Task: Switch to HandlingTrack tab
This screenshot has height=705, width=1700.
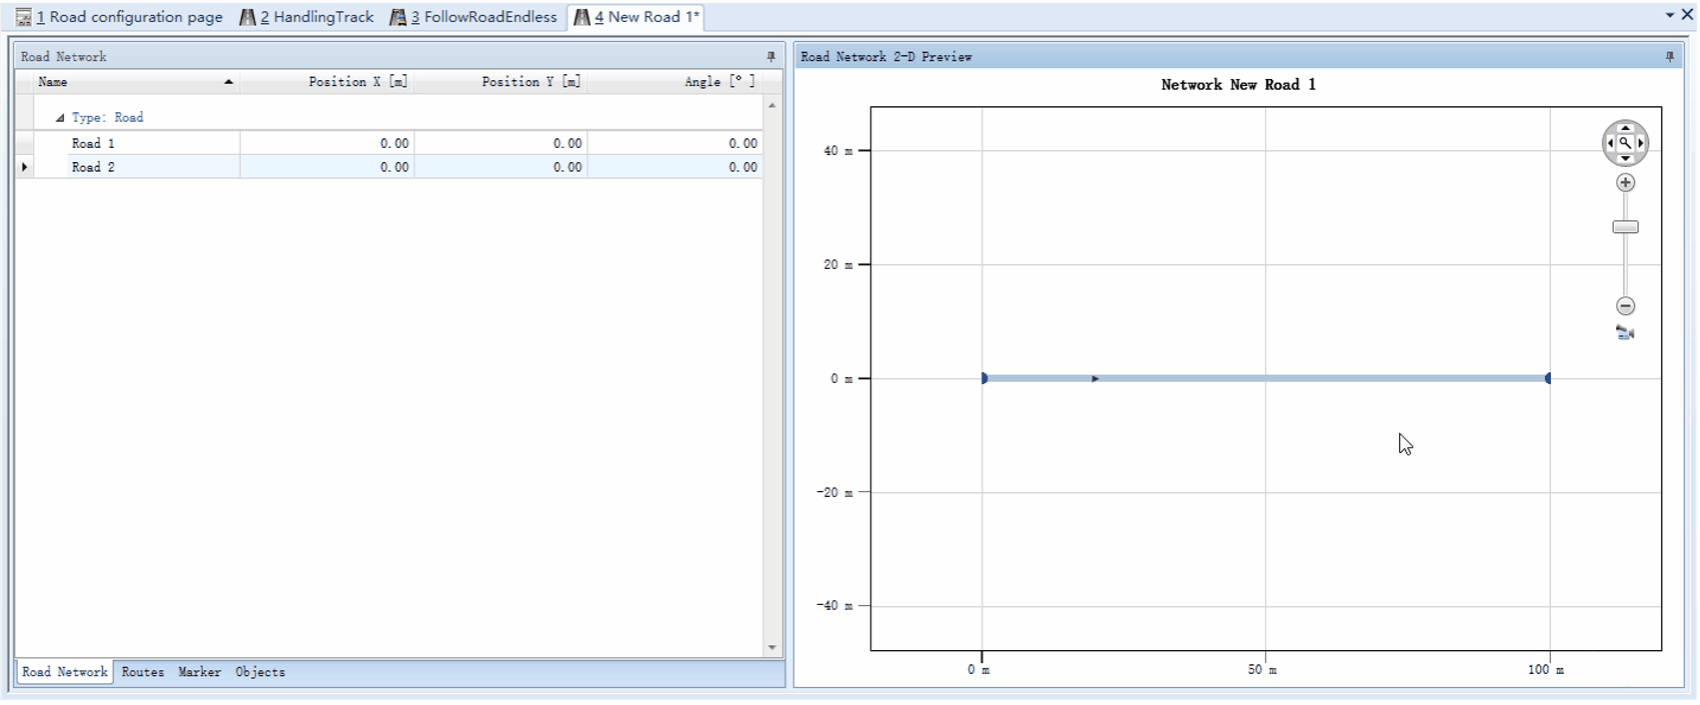Action: pos(306,17)
